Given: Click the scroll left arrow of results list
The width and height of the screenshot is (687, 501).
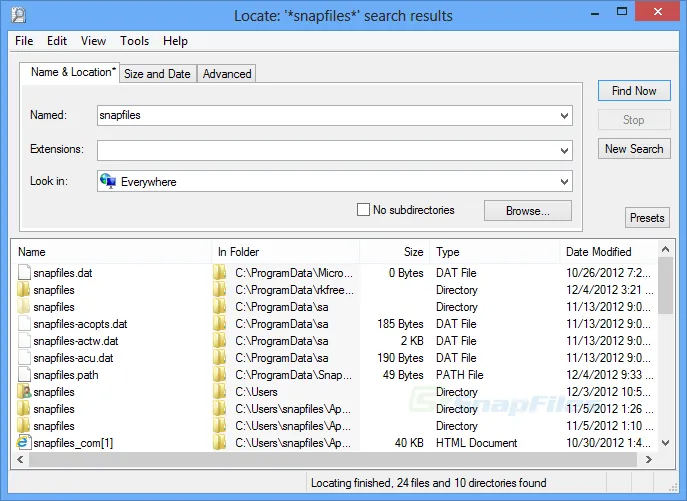Looking at the screenshot, I should 20,459.
